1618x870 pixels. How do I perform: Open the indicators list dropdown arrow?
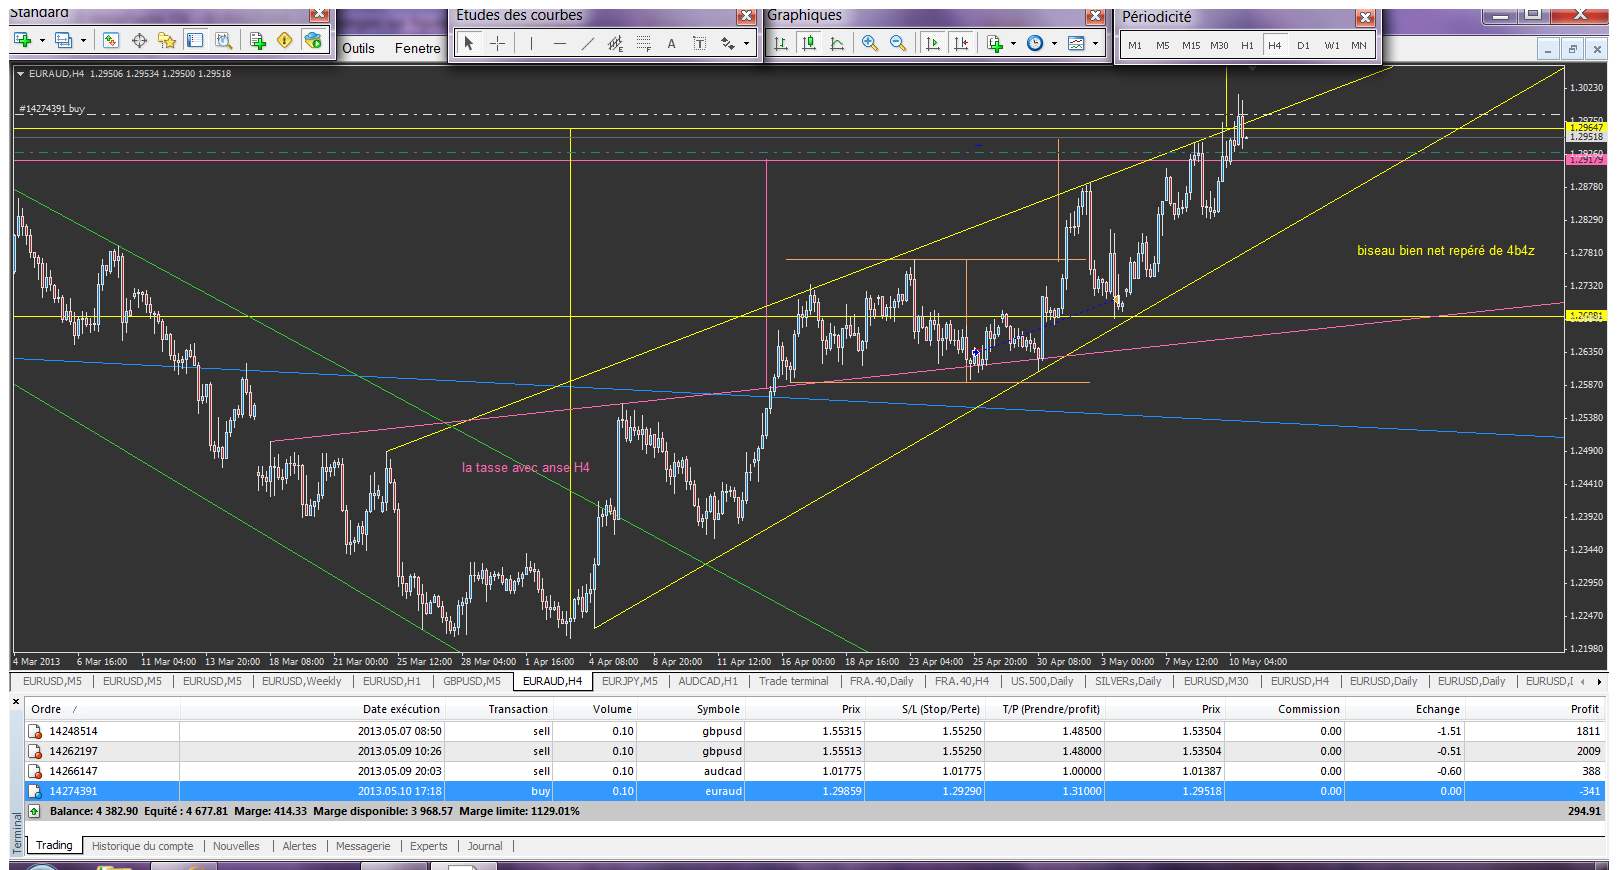(1013, 43)
